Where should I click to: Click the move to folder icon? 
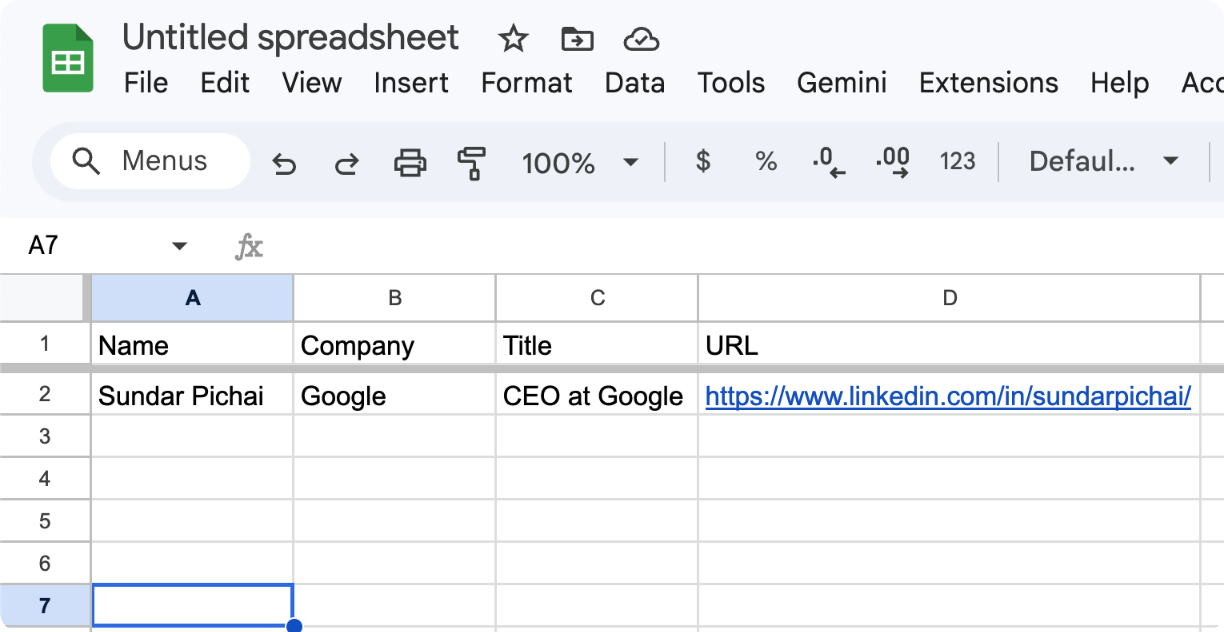(577, 39)
